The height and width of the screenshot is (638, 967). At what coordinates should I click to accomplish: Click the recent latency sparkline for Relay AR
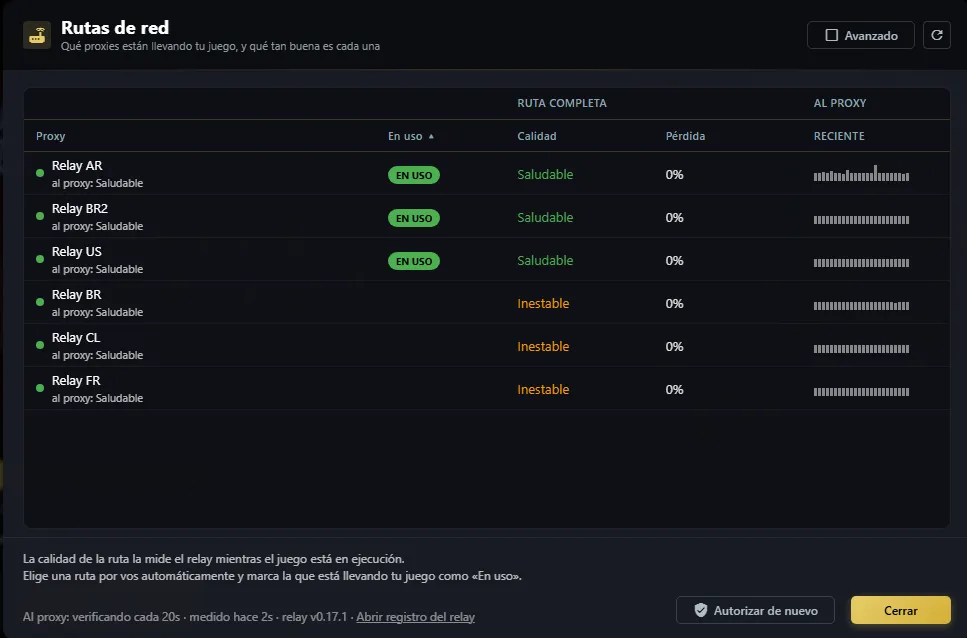pyautogui.click(x=862, y=173)
